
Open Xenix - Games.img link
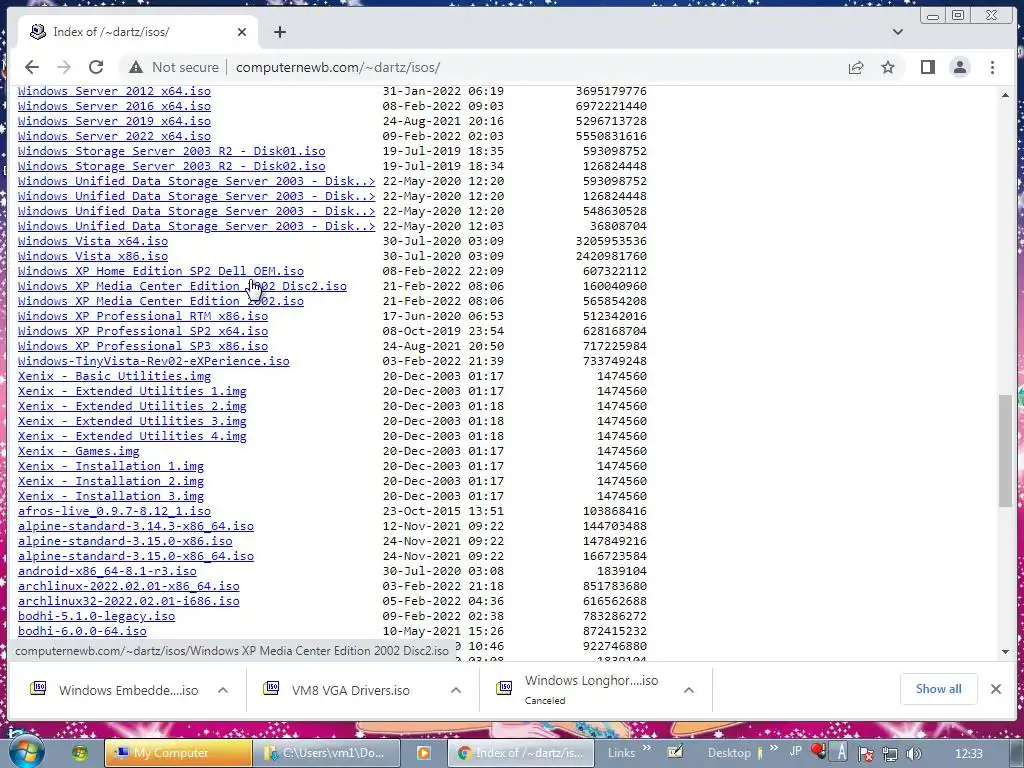78,451
